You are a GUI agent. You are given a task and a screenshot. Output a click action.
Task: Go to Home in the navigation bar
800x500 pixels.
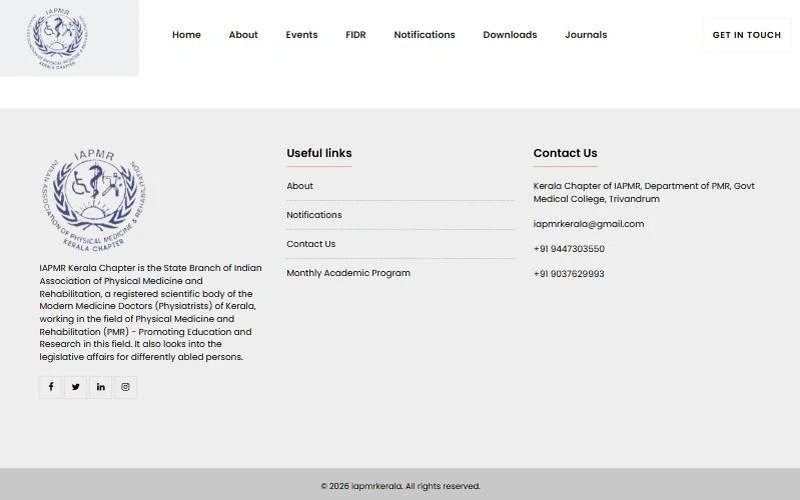pyautogui.click(x=186, y=35)
